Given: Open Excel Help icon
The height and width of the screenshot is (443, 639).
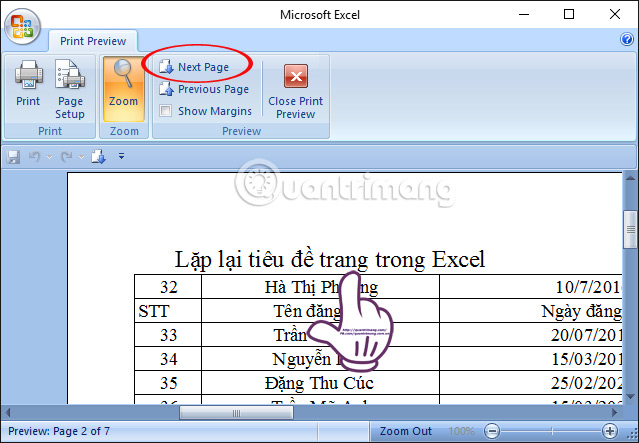Looking at the screenshot, I should point(626,40).
